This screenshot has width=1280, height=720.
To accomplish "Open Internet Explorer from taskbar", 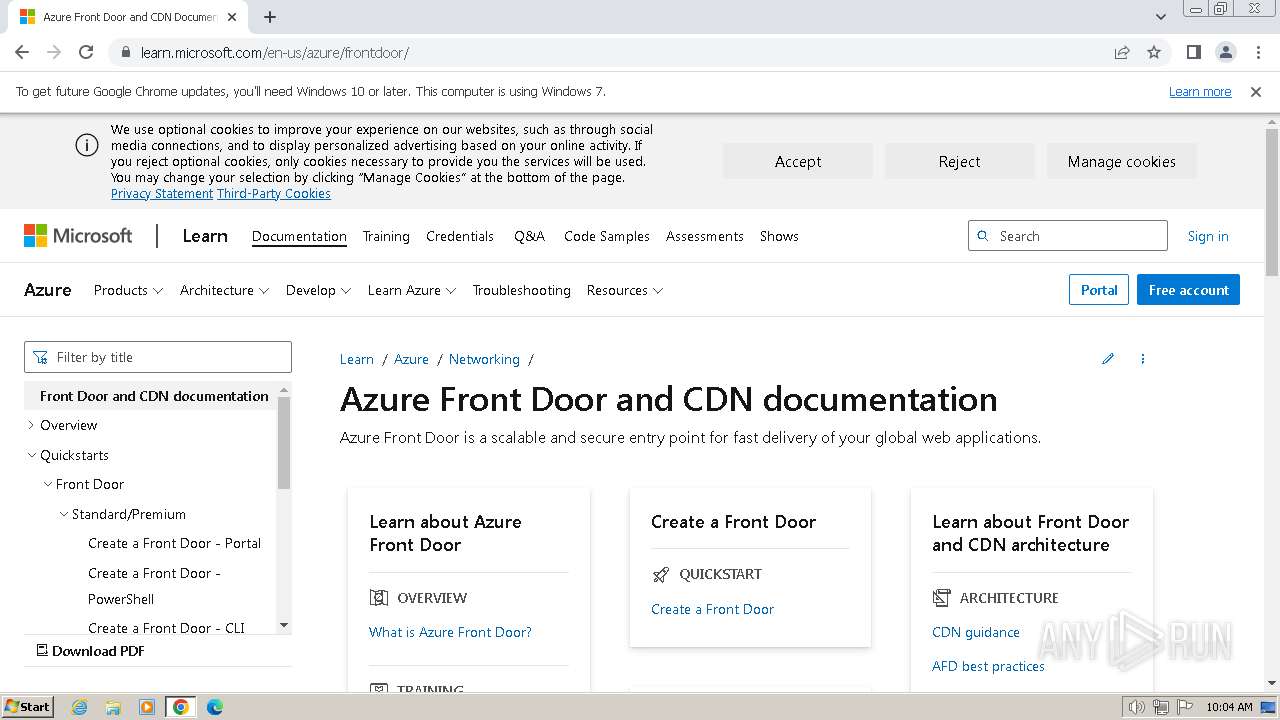I will 80,707.
